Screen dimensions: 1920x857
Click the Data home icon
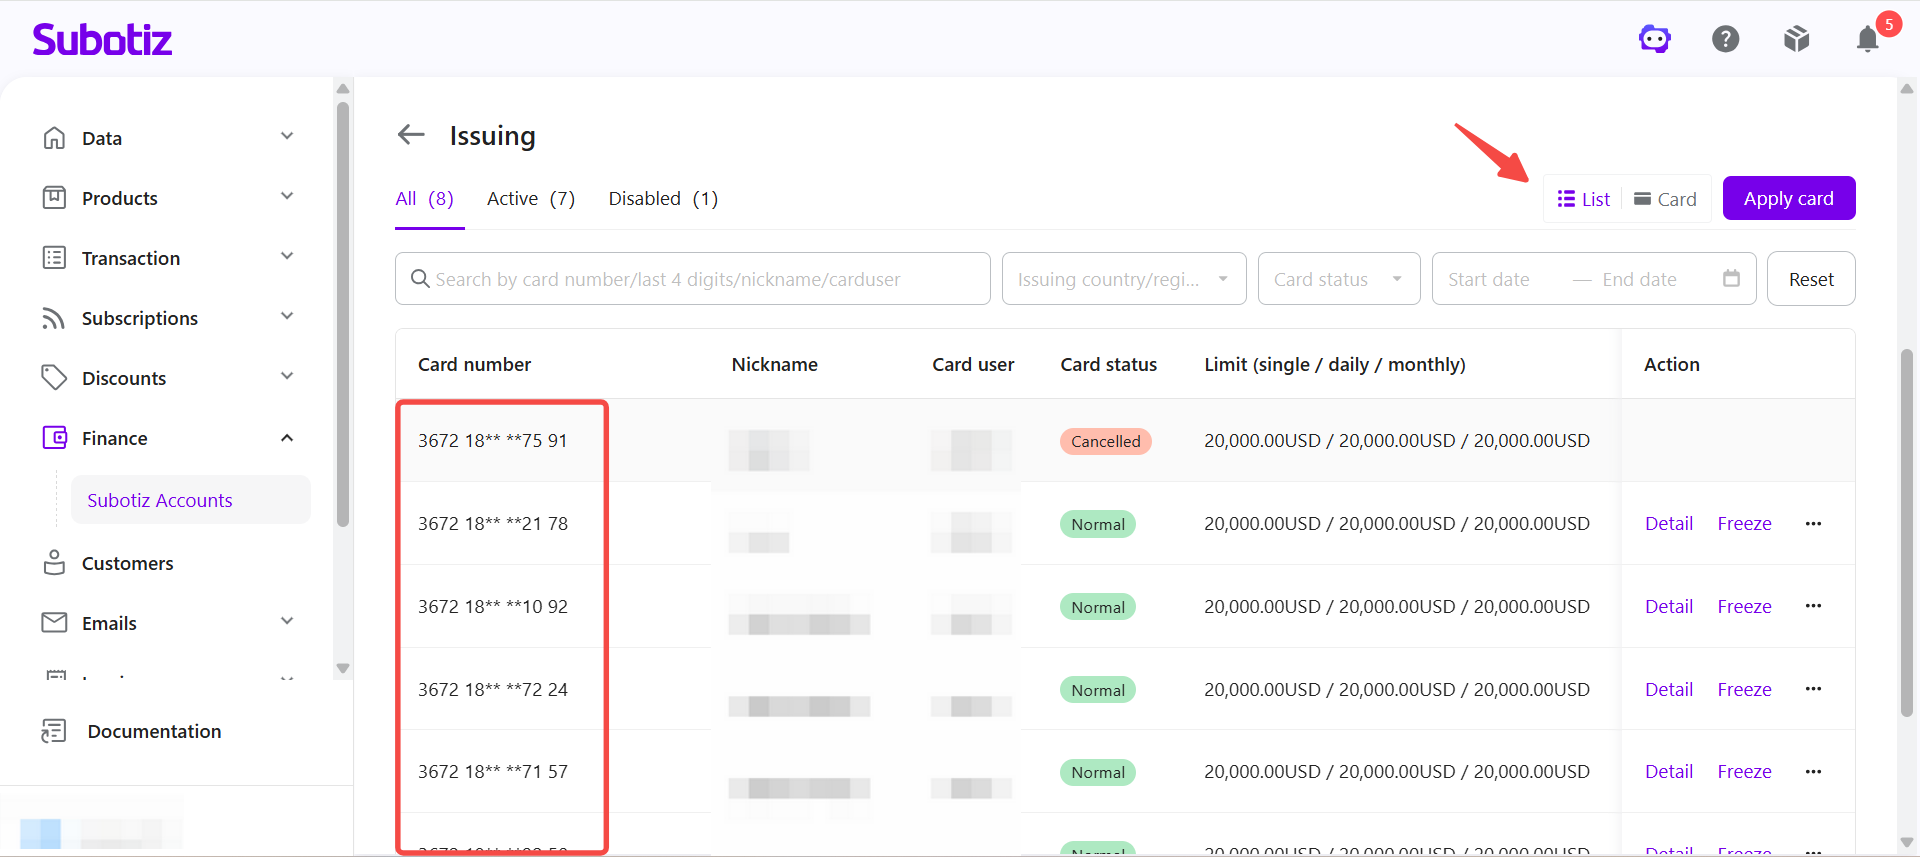(x=54, y=138)
